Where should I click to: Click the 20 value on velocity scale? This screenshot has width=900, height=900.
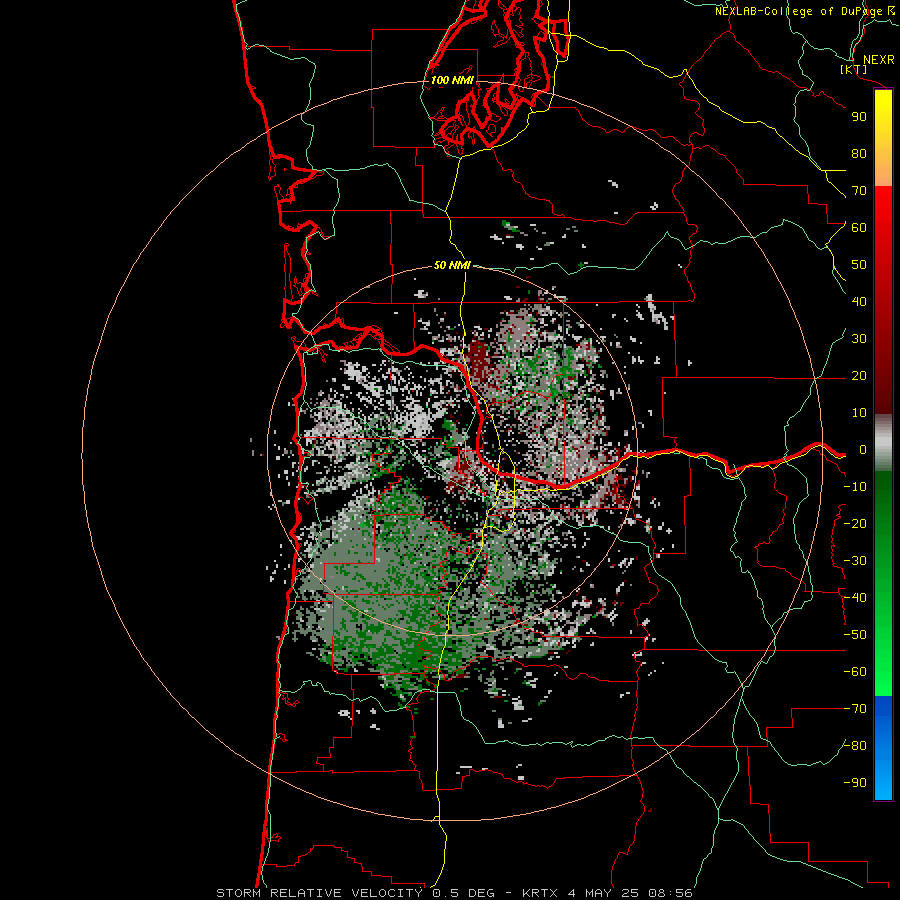pos(859,376)
